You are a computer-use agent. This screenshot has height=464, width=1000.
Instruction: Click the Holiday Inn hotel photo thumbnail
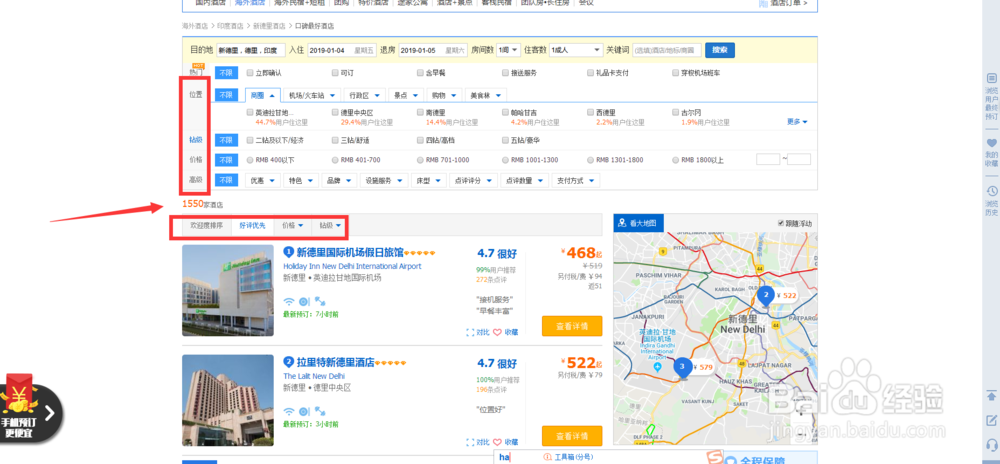228,291
